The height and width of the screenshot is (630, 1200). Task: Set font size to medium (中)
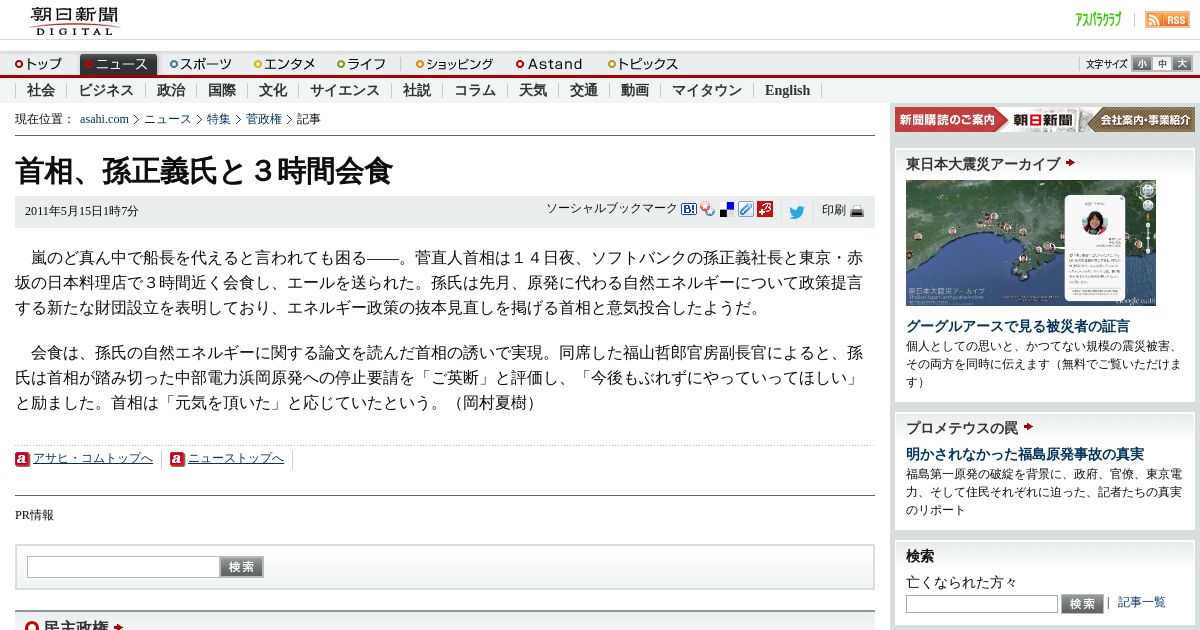tap(1162, 63)
